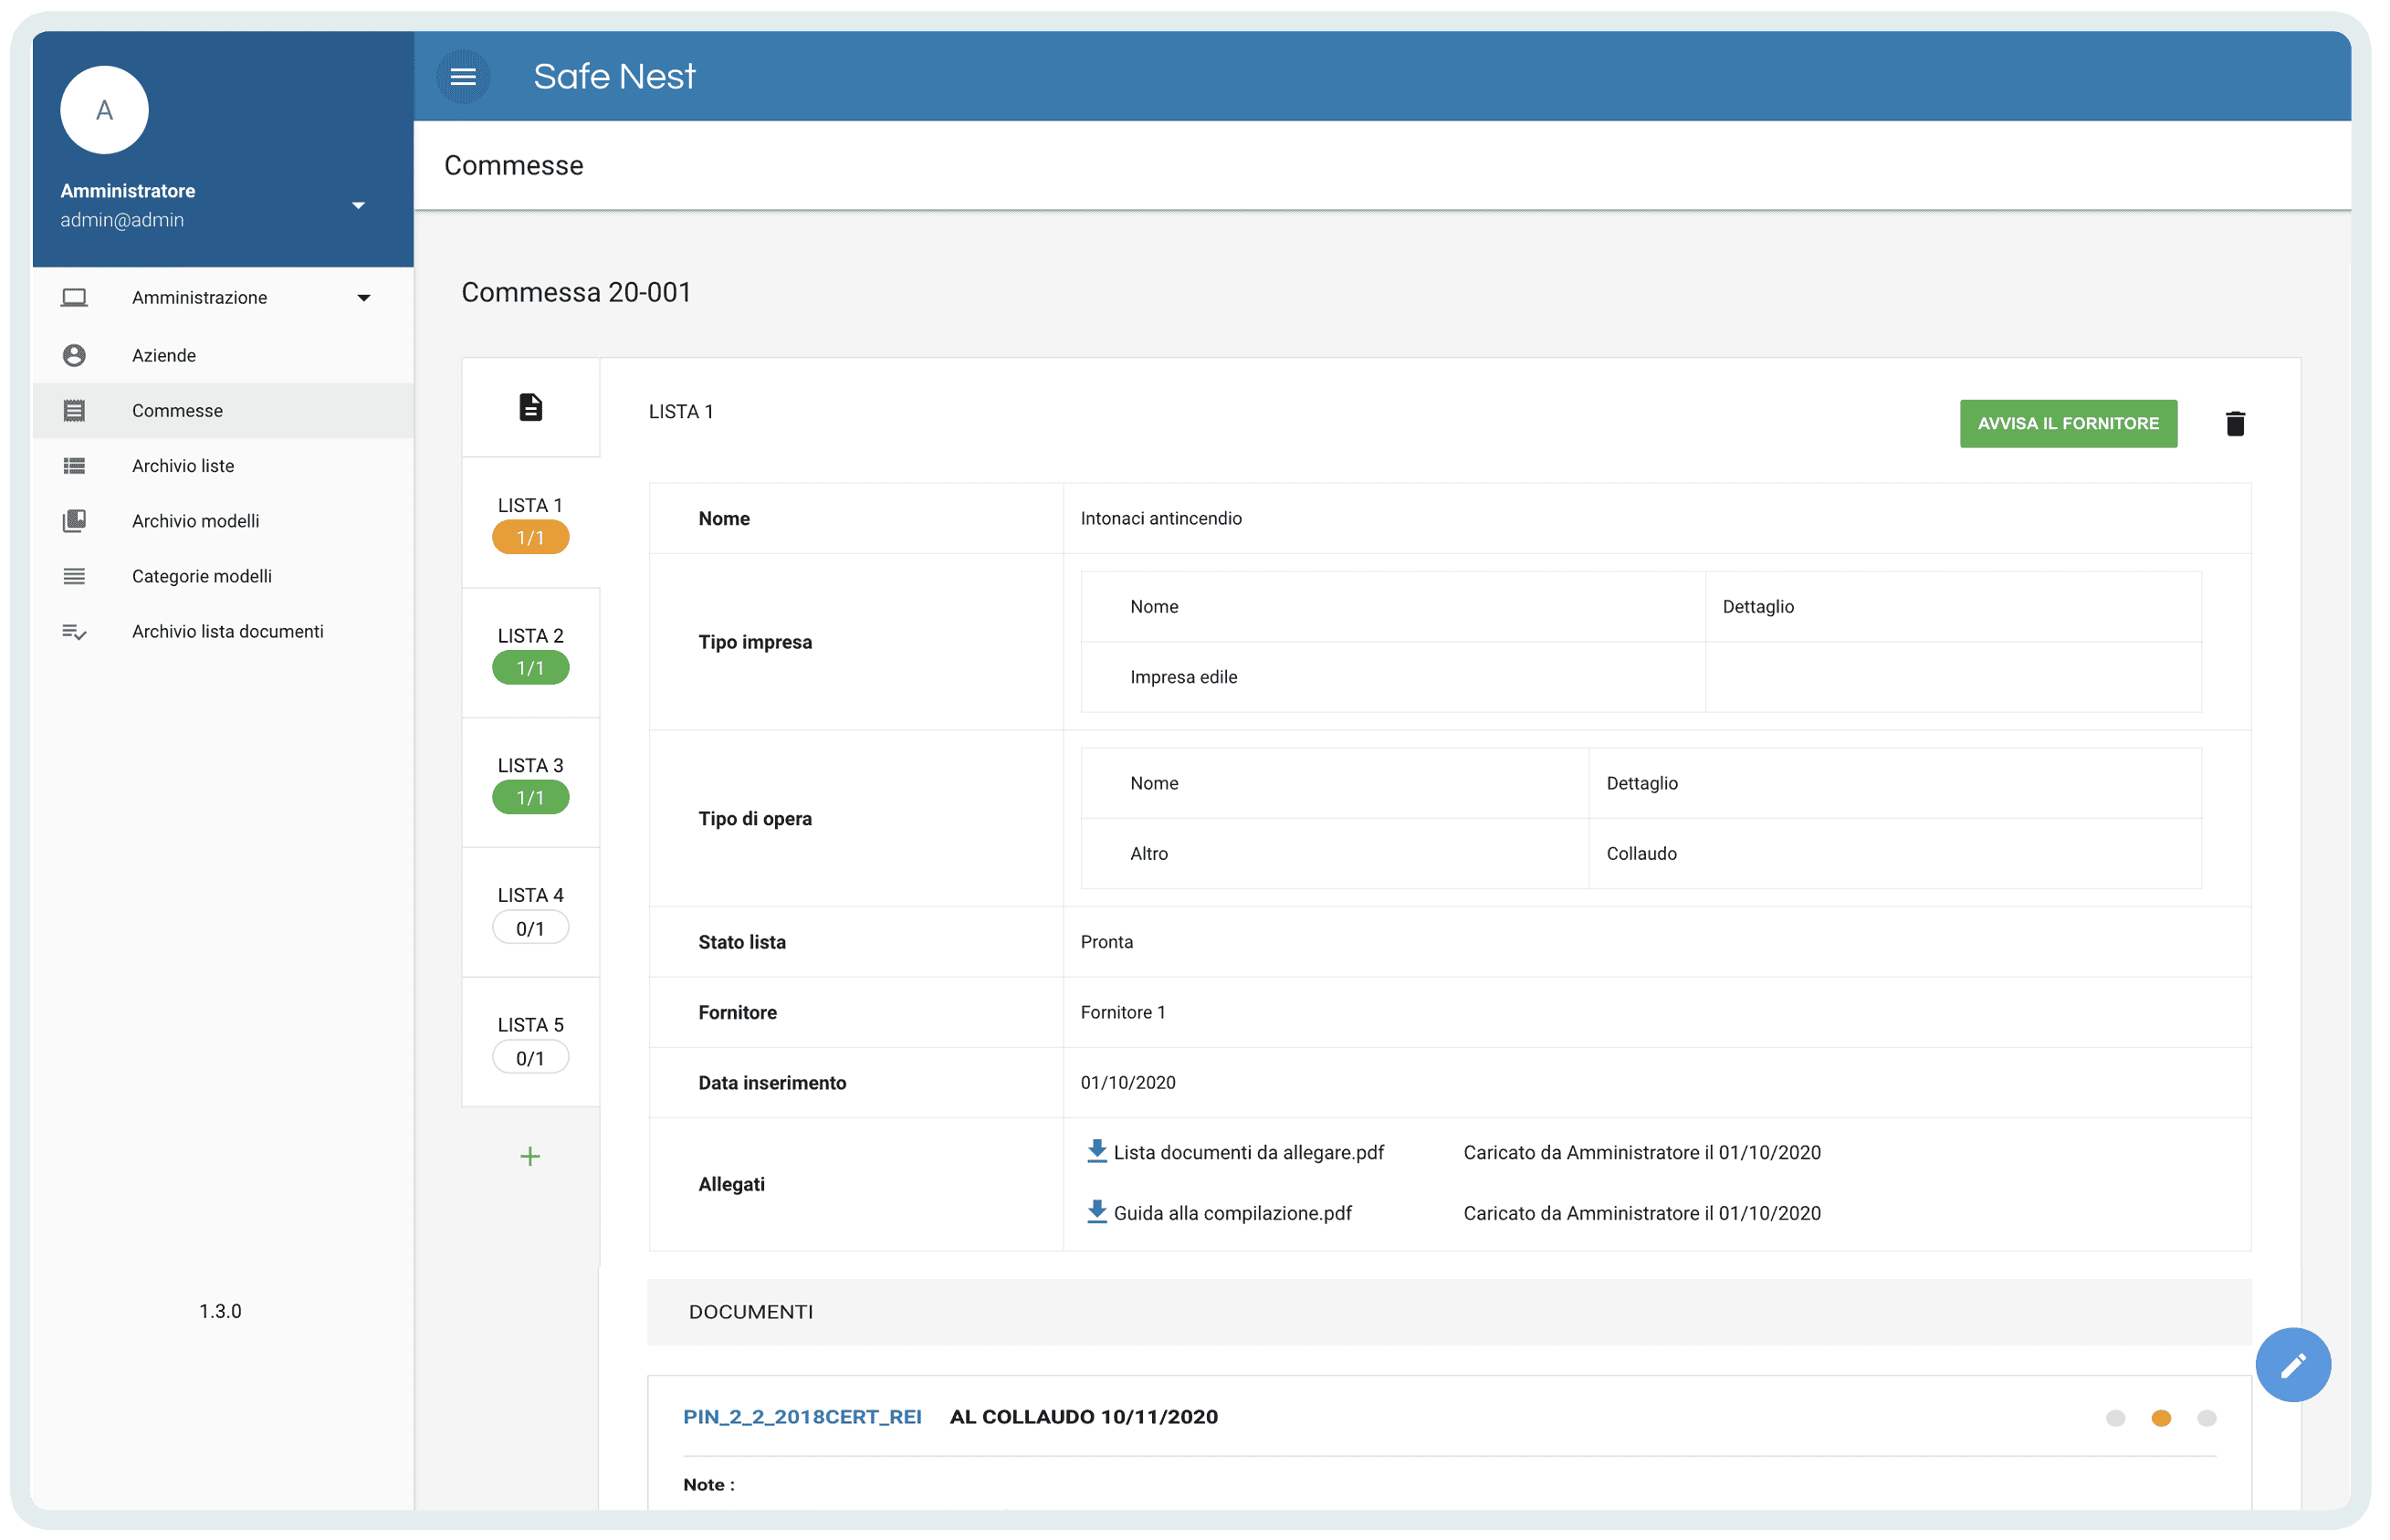The image size is (2390, 1540).
Task: Open Categorie modelli page
Action: [223, 576]
